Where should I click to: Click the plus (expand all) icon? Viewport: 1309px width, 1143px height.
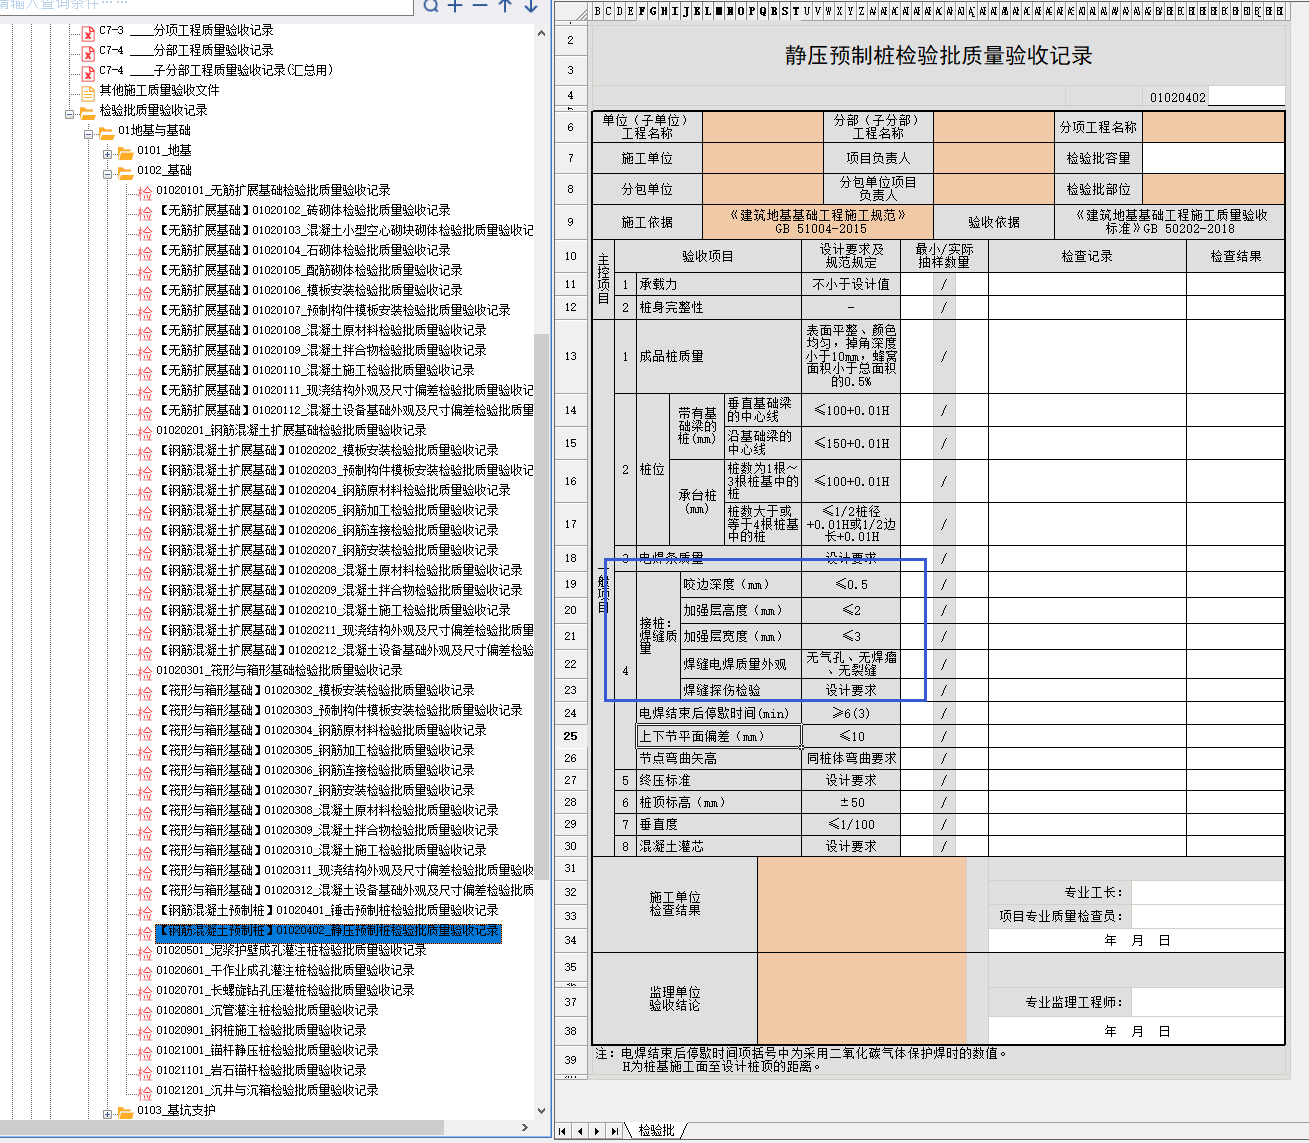[455, 5]
